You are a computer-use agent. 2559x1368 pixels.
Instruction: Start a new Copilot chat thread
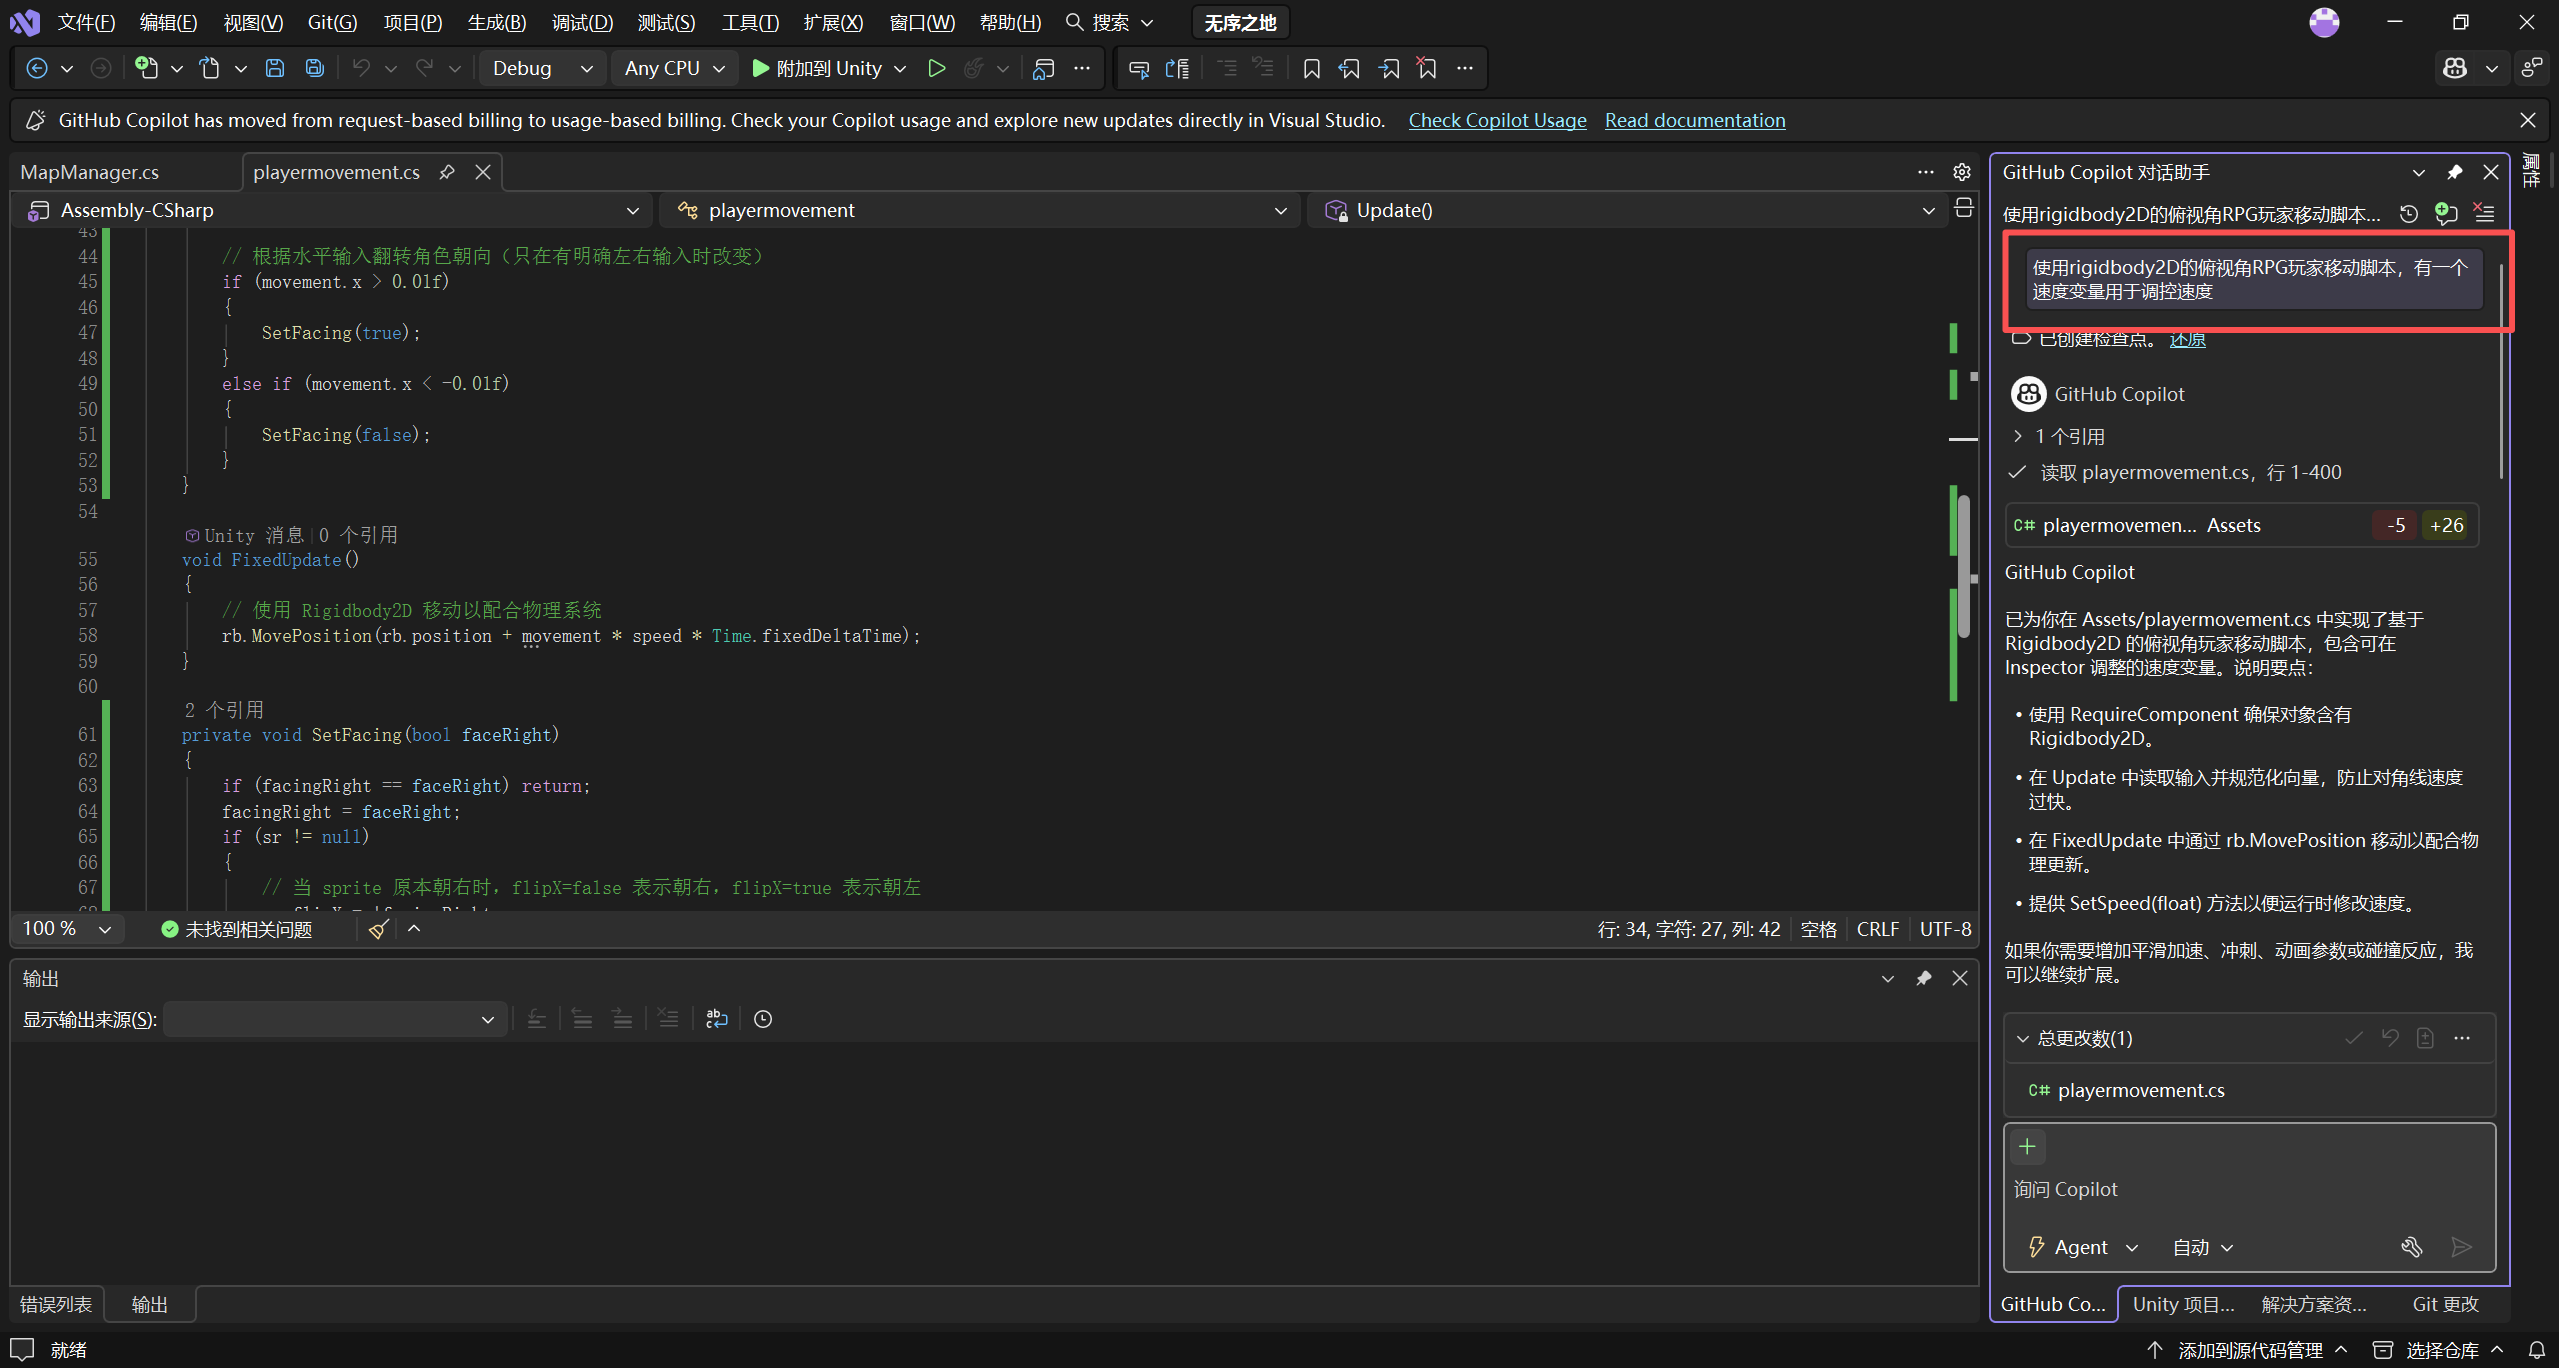(x=2446, y=214)
